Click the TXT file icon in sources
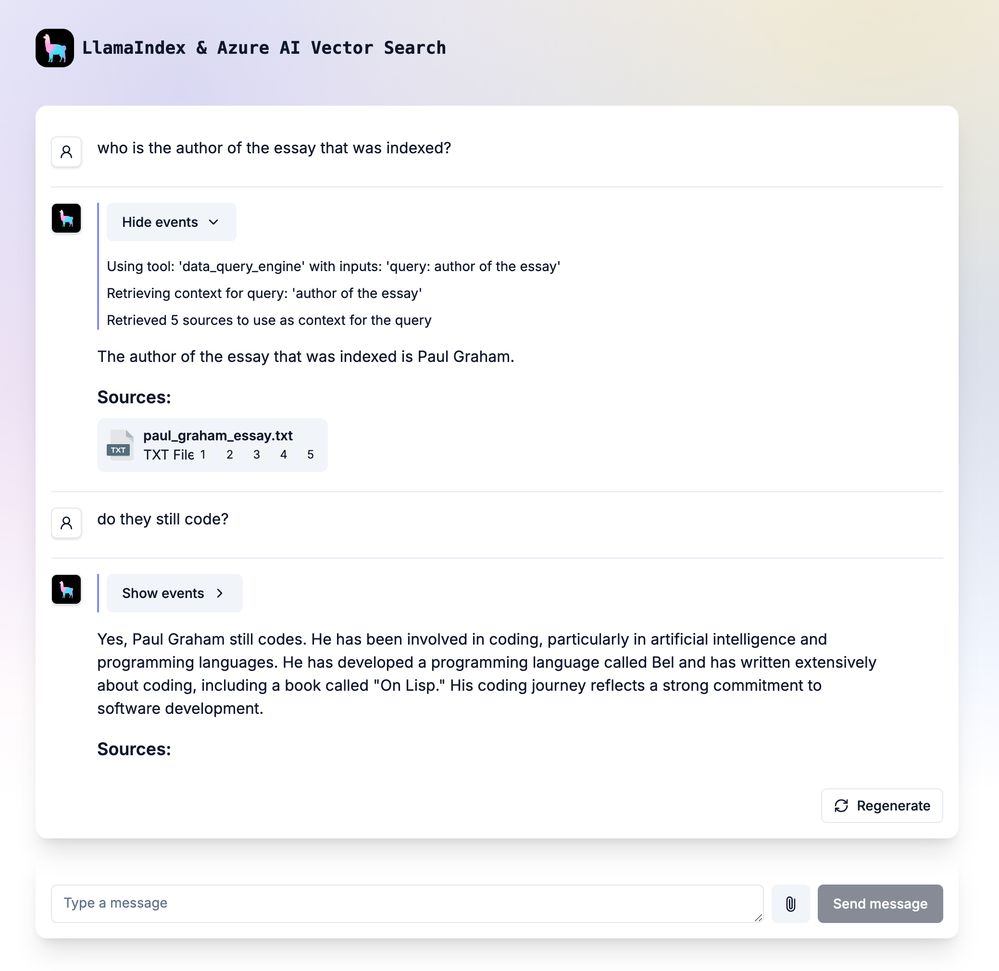 coord(120,445)
